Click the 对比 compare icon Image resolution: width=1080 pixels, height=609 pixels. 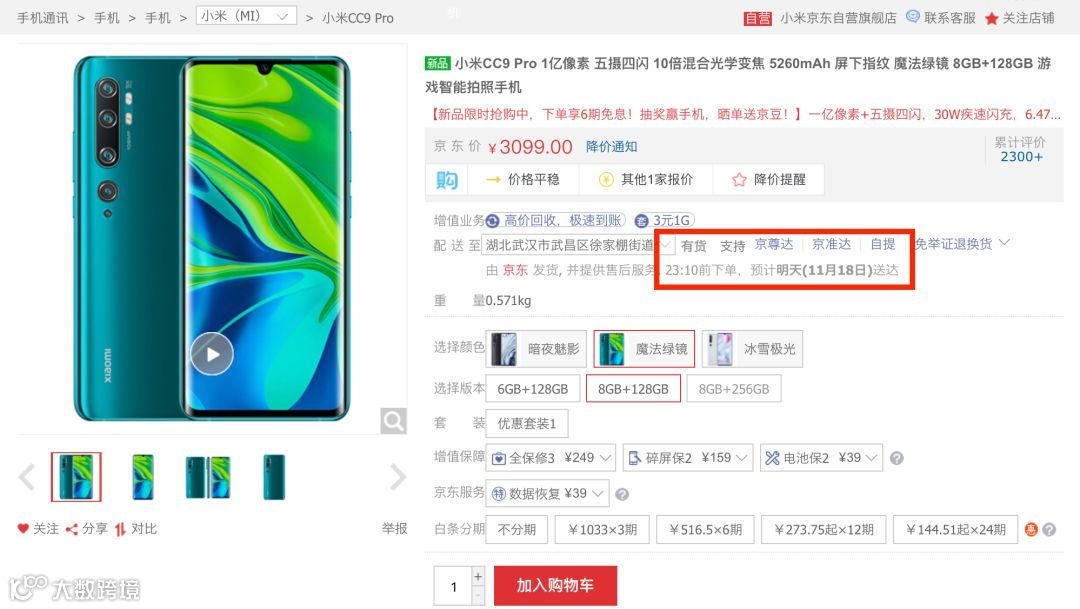click(x=121, y=529)
